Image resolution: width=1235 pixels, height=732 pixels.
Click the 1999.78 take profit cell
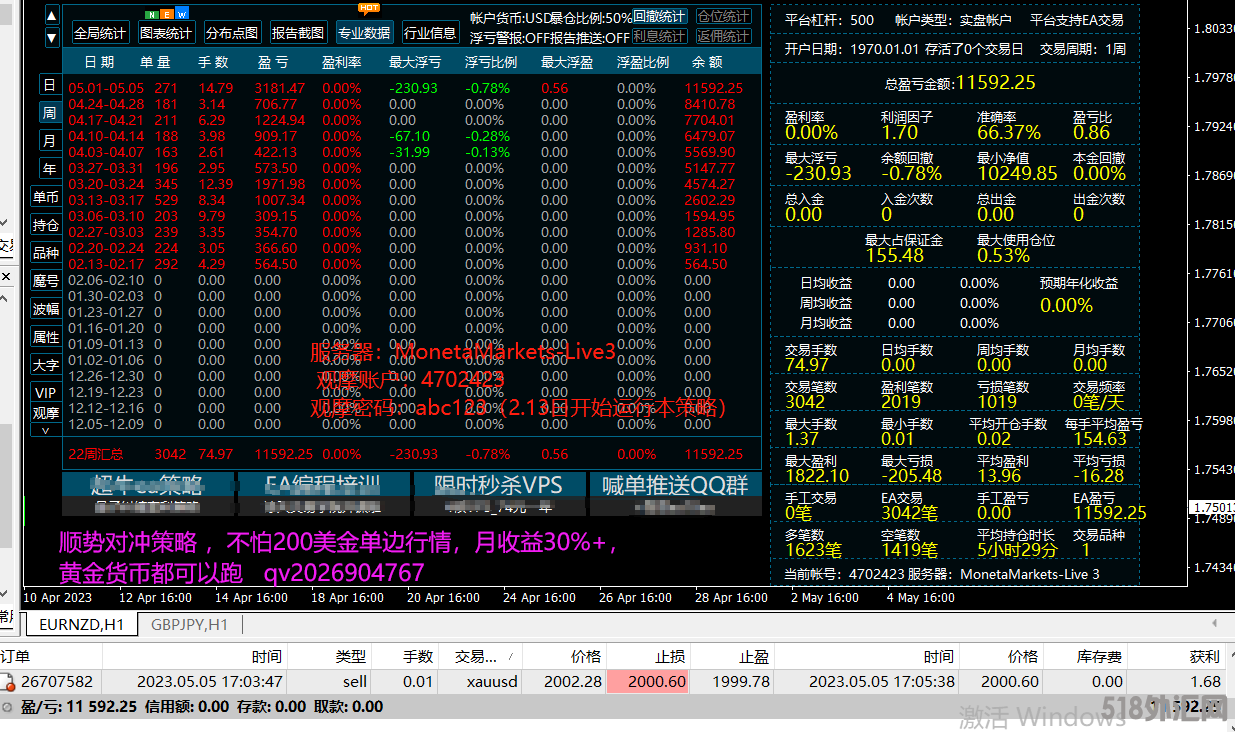[732, 682]
